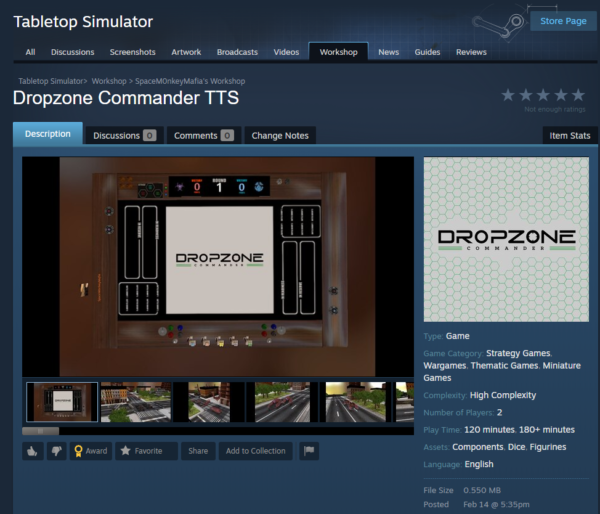
Task: Open the Reviews tab
Action: click(x=471, y=52)
